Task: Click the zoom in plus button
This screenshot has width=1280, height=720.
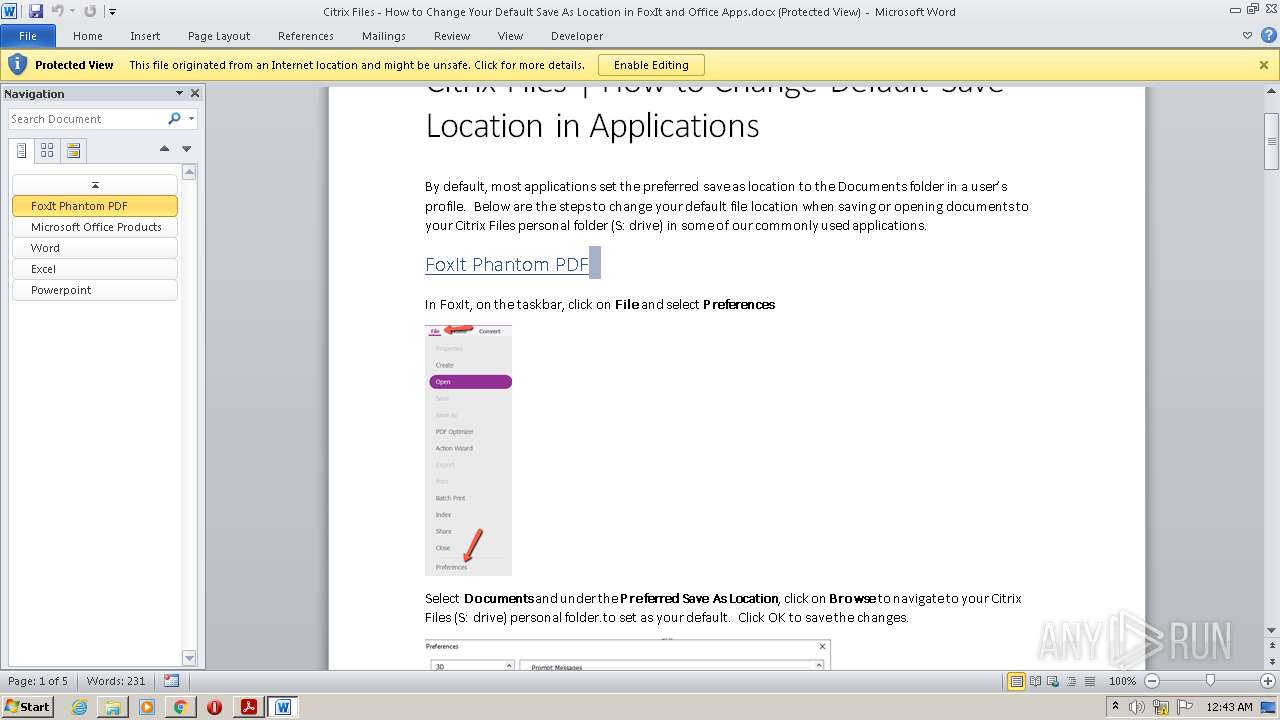Action: pyautogui.click(x=1268, y=681)
